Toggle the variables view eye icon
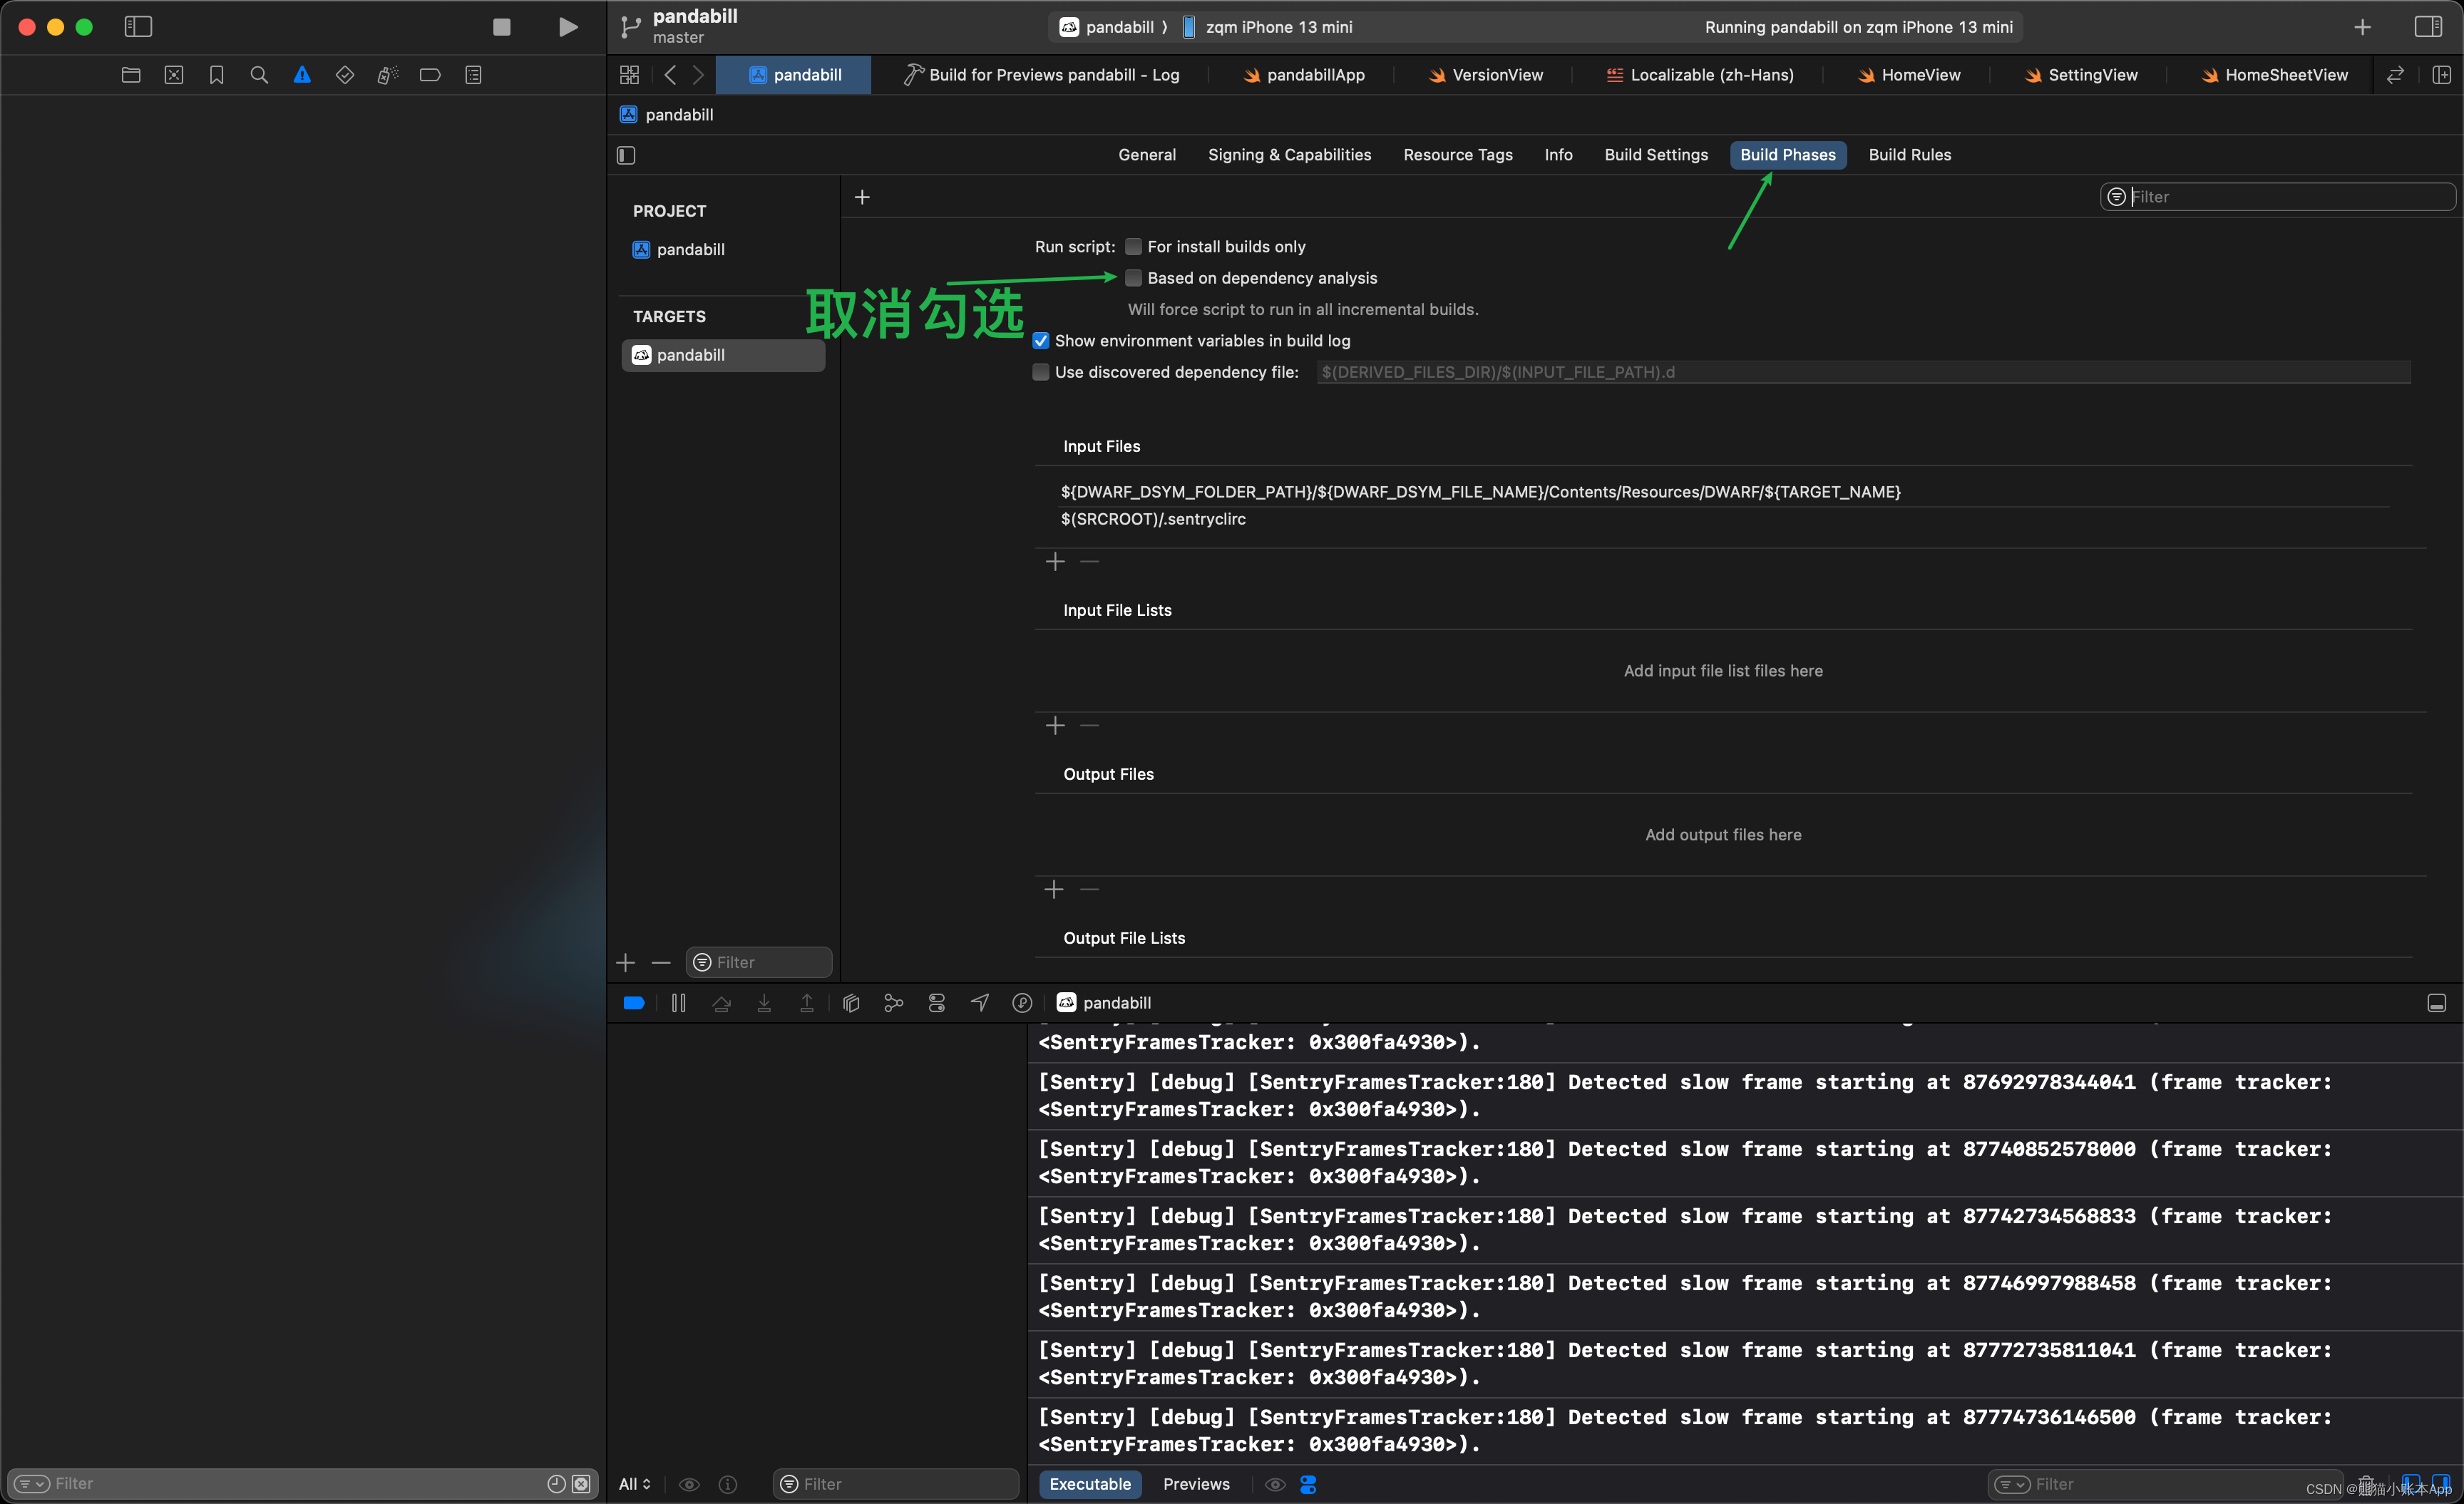2464x1504 pixels. click(x=689, y=1485)
